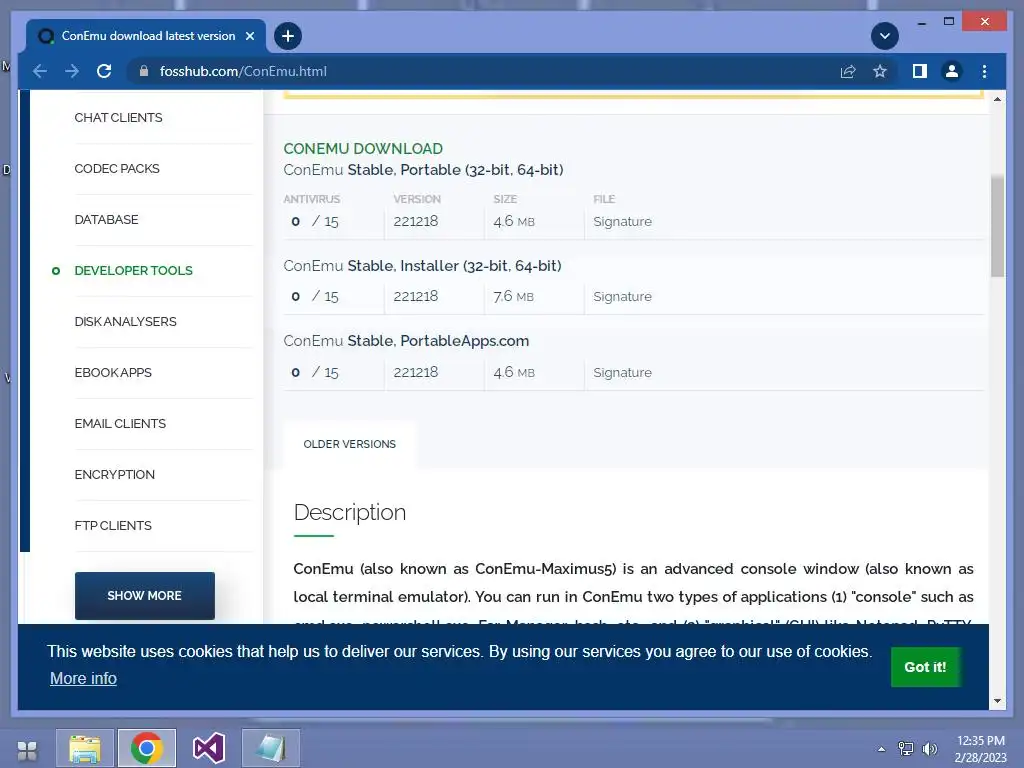Click the share page icon
The height and width of the screenshot is (768, 1024).
[x=848, y=71]
